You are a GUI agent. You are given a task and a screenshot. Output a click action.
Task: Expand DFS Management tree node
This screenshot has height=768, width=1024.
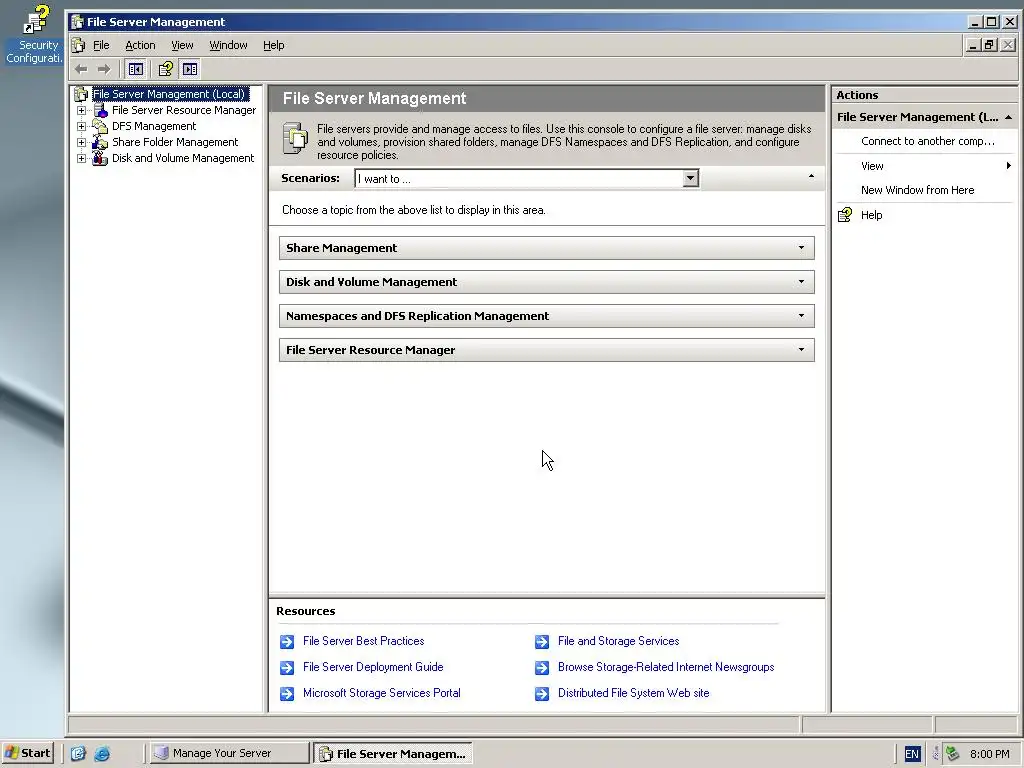[82, 126]
